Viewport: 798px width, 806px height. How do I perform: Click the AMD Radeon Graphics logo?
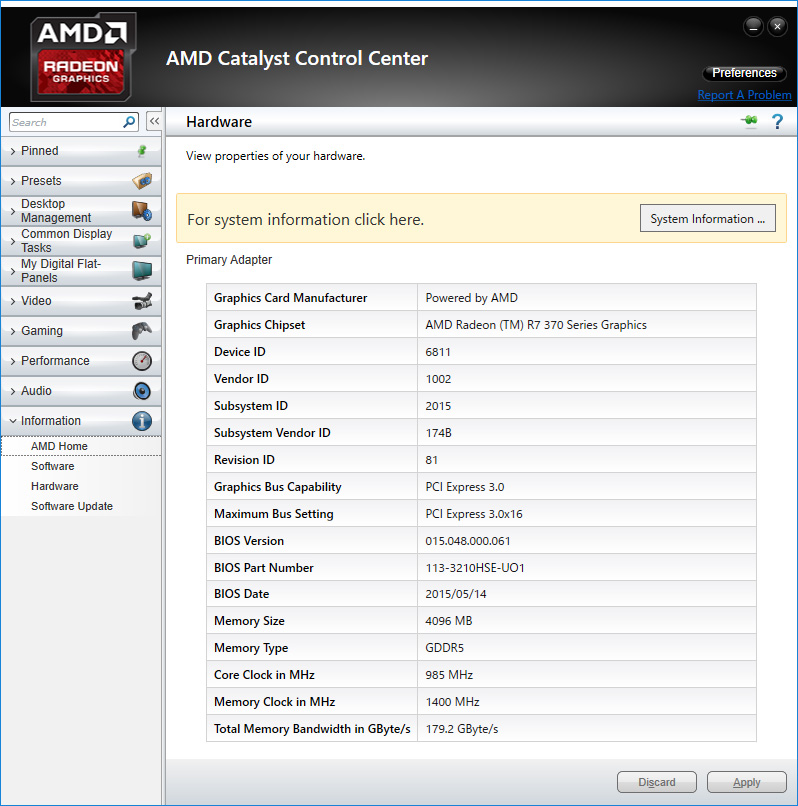[x=82, y=57]
